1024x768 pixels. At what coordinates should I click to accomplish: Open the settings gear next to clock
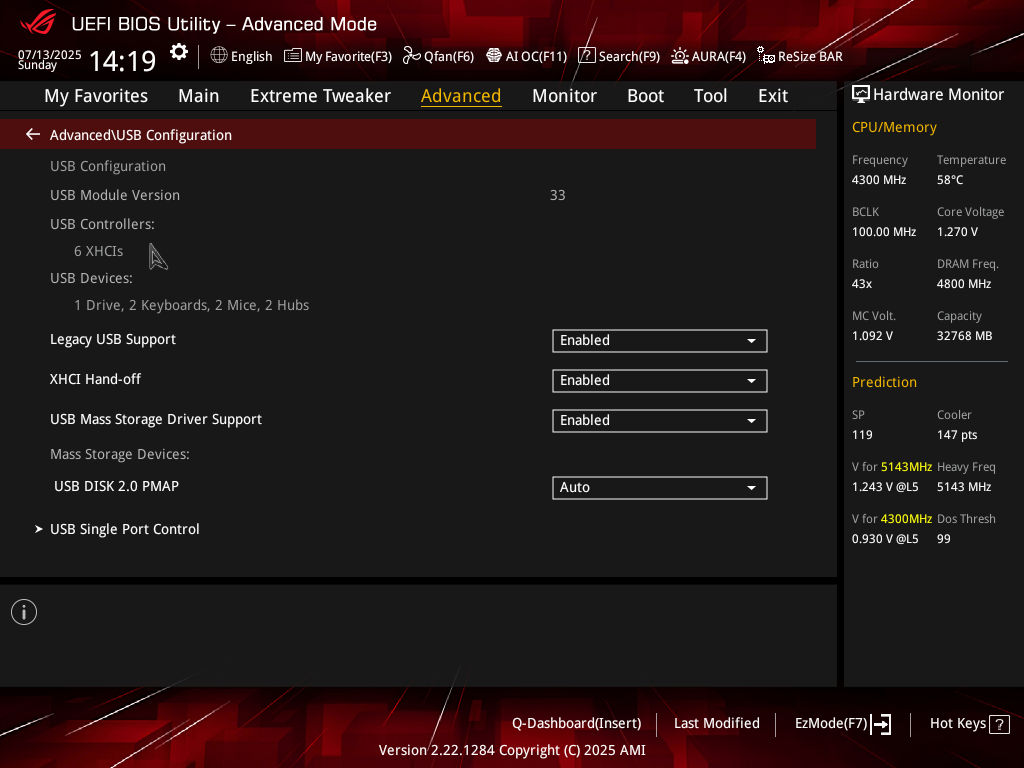[179, 52]
